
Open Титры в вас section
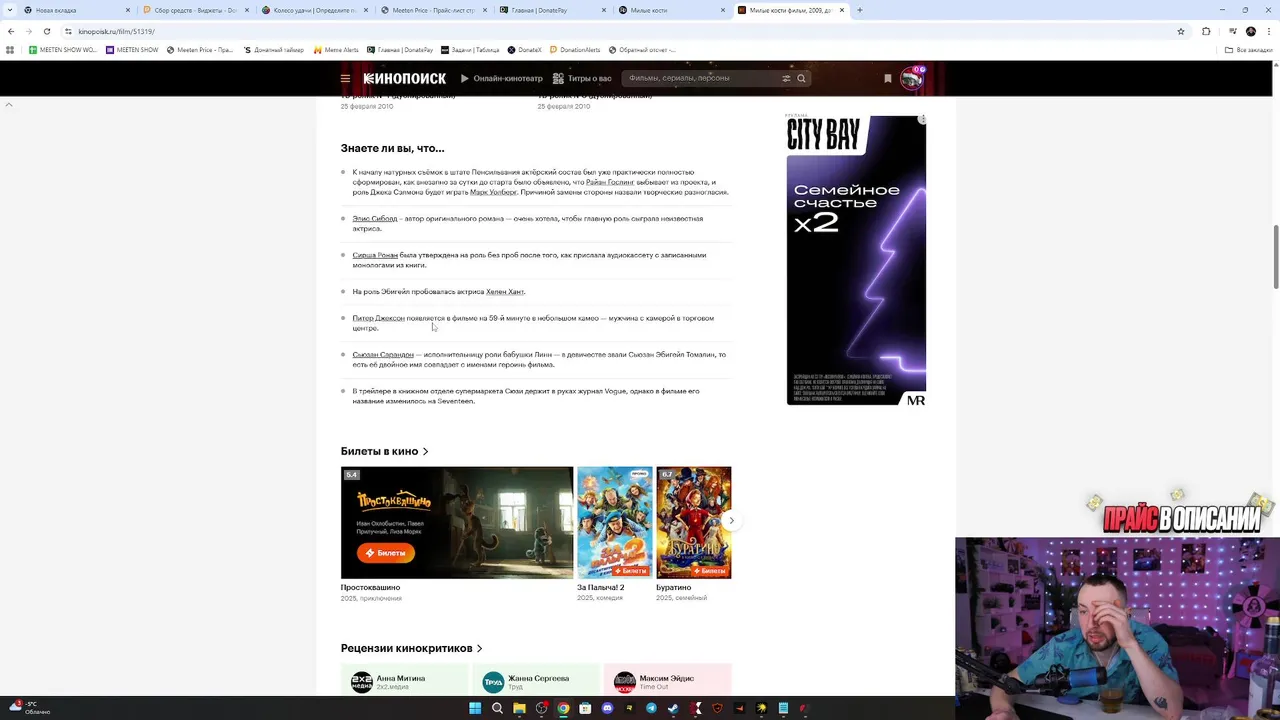pos(582,78)
